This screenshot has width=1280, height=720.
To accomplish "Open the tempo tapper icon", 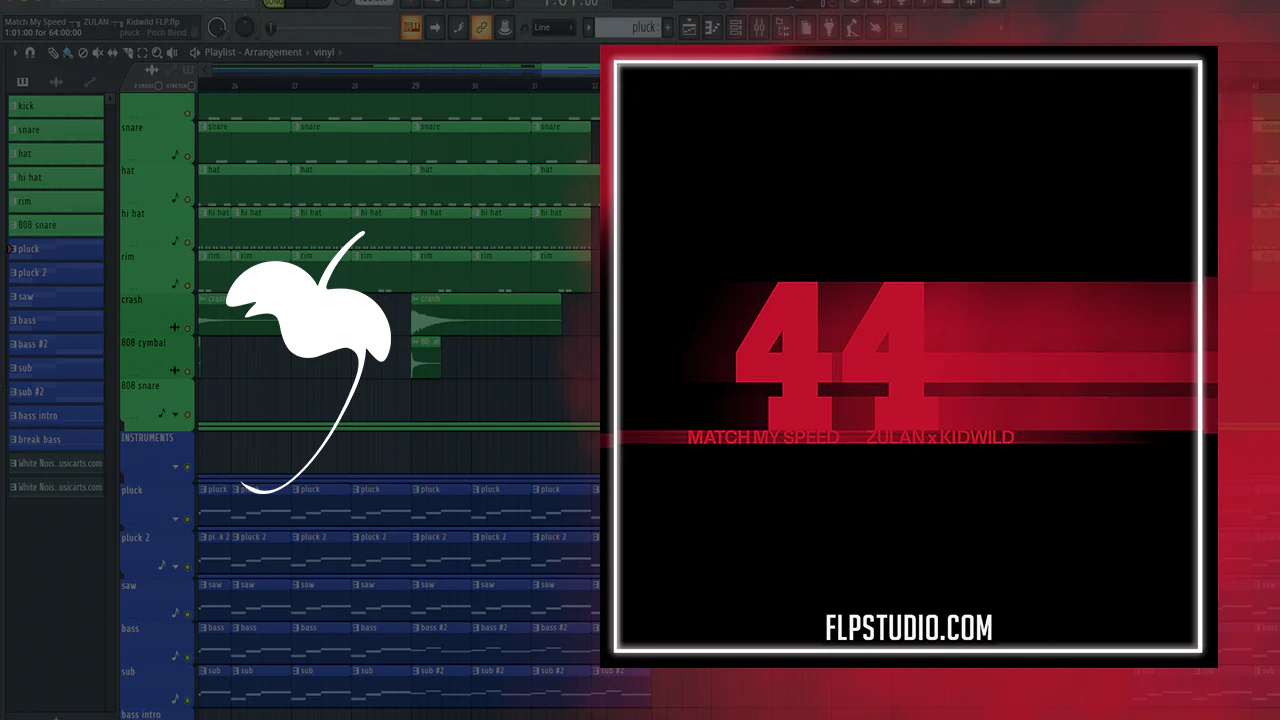I will pyautogui.click(x=853, y=28).
